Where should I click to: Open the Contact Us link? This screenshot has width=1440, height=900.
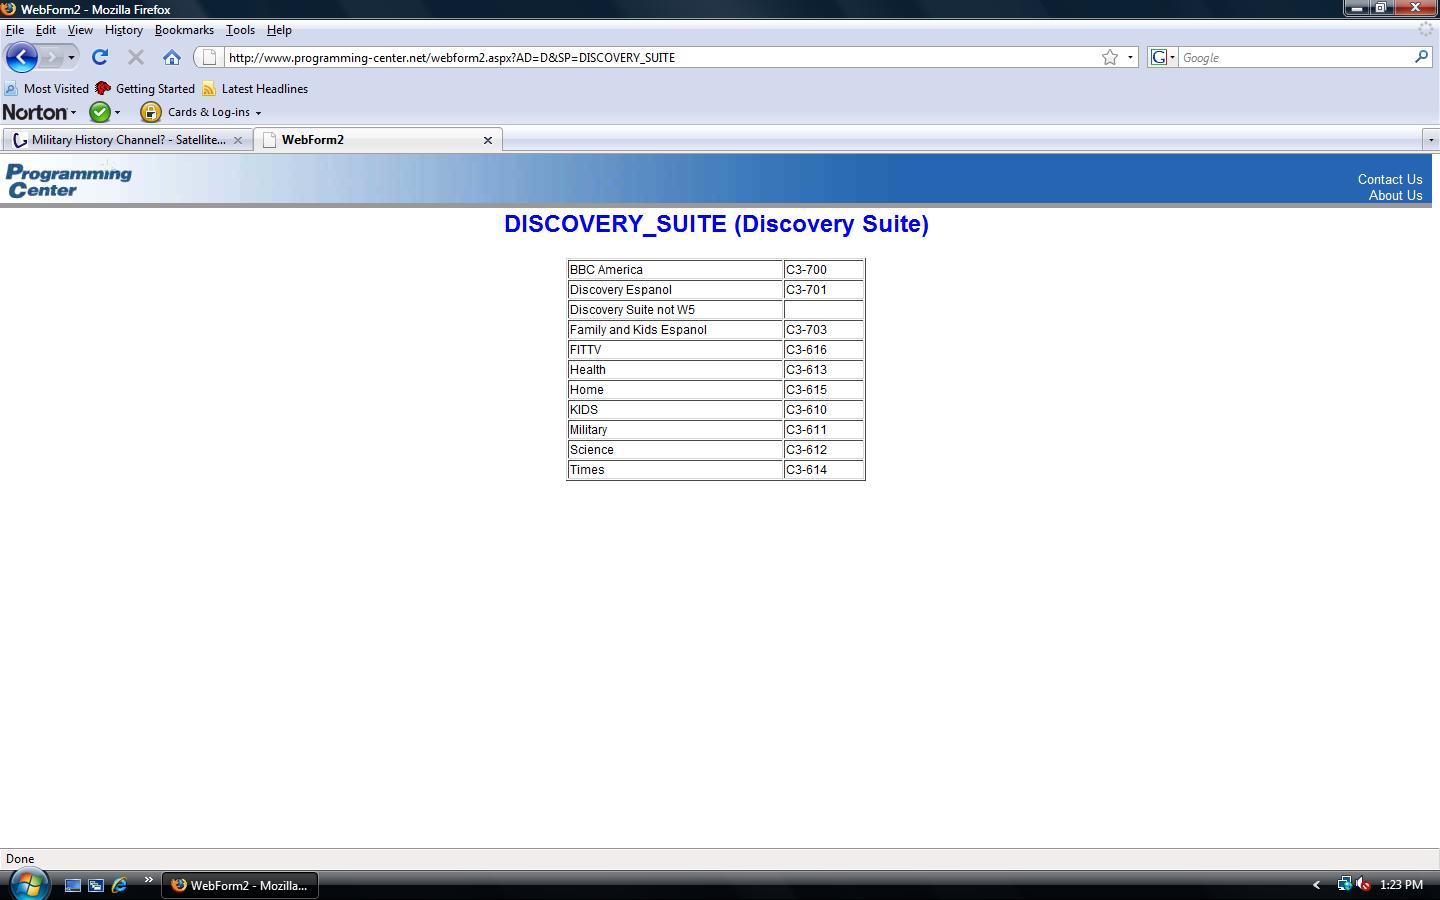tap(1390, 180)
